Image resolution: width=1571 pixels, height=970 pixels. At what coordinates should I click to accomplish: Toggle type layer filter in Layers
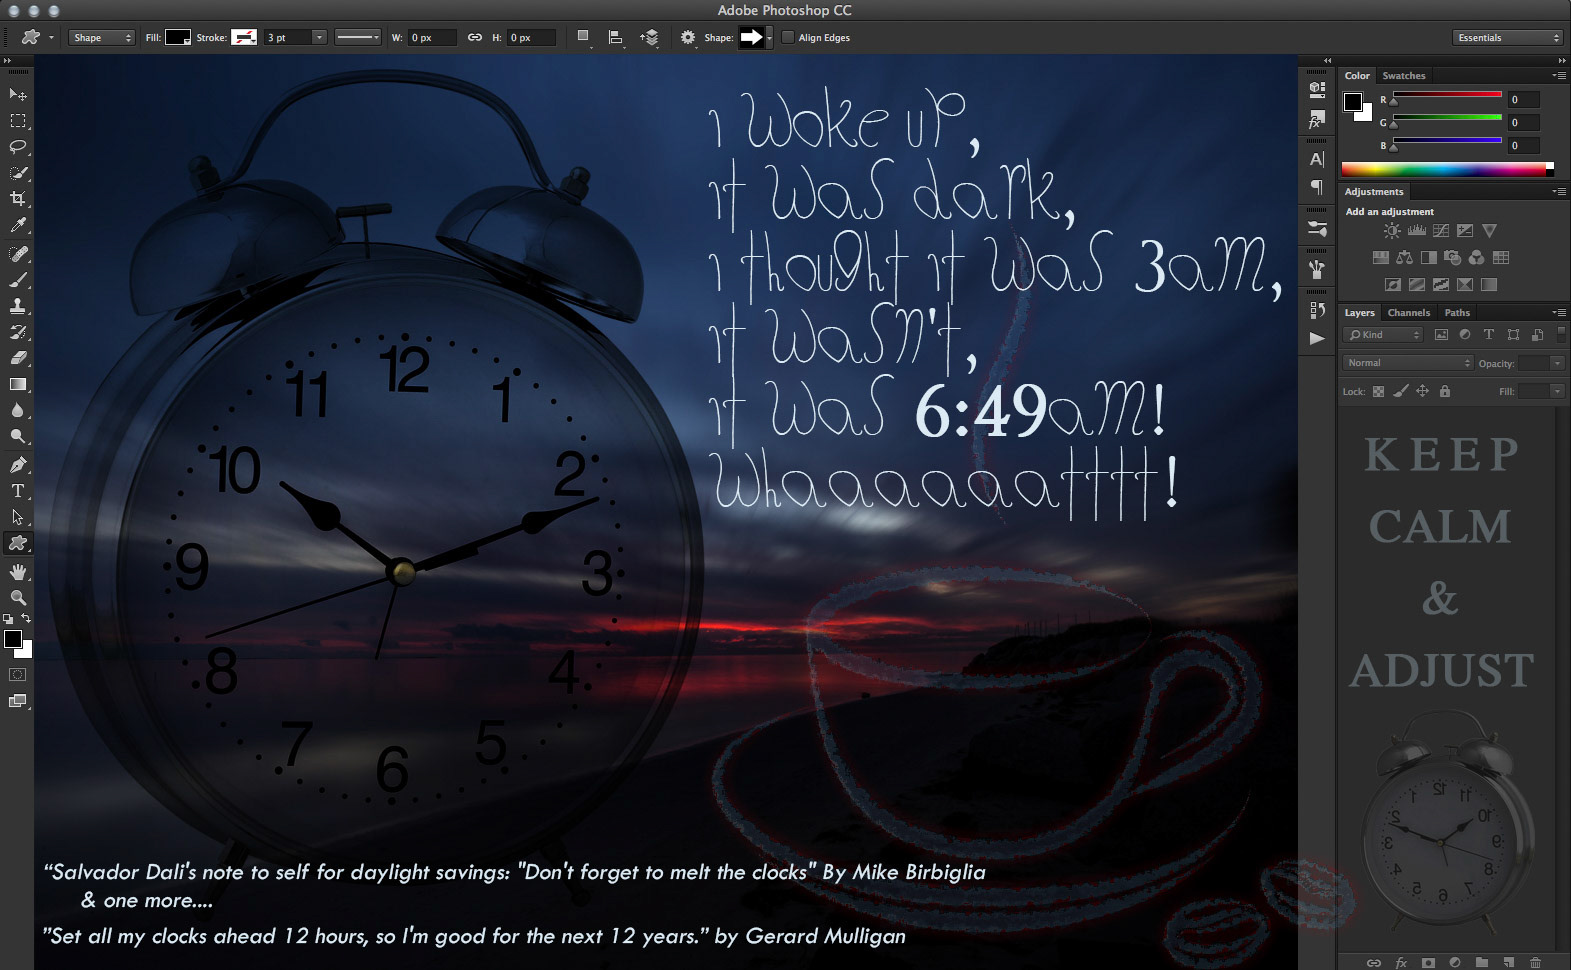pos(1489,335)
